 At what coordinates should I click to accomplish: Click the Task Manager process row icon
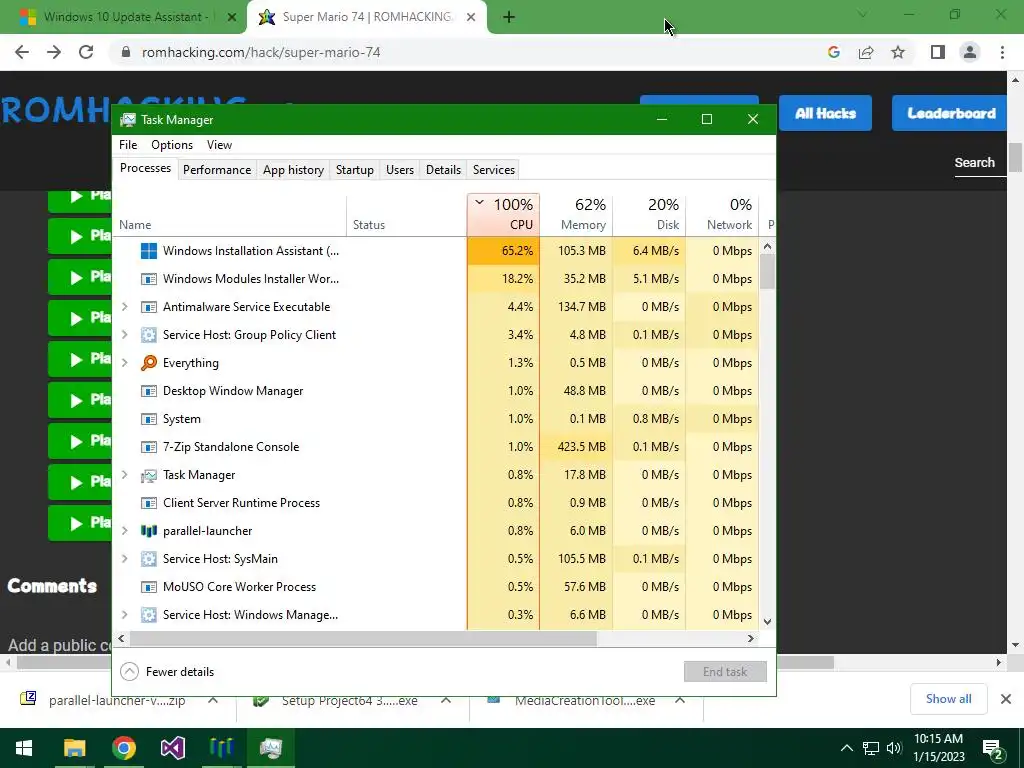click(x=149, y=475)
